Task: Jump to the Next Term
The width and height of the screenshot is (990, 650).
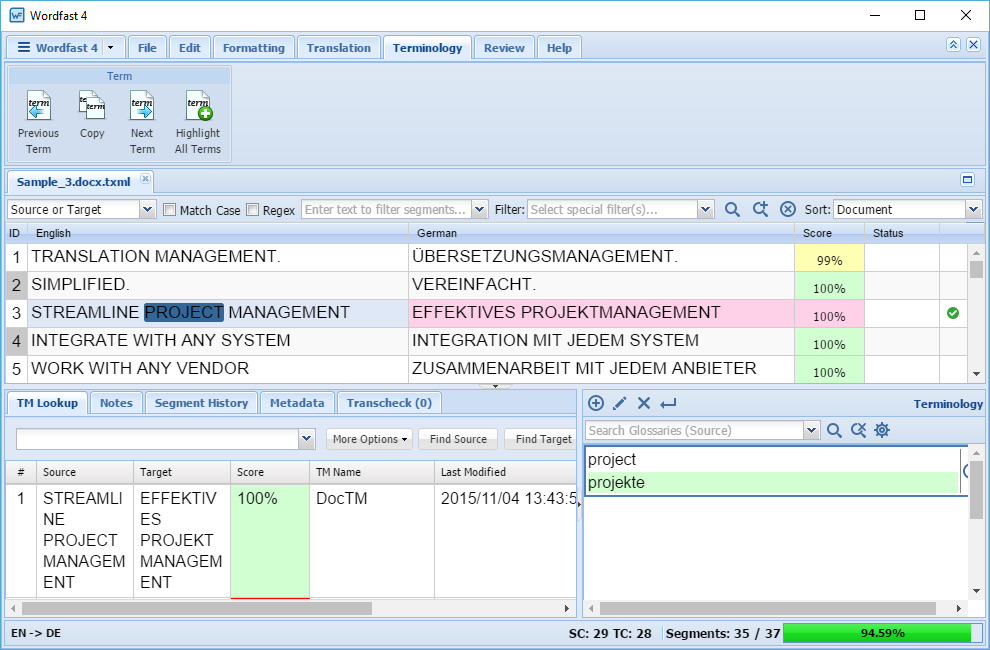Action: pos(142,123)
